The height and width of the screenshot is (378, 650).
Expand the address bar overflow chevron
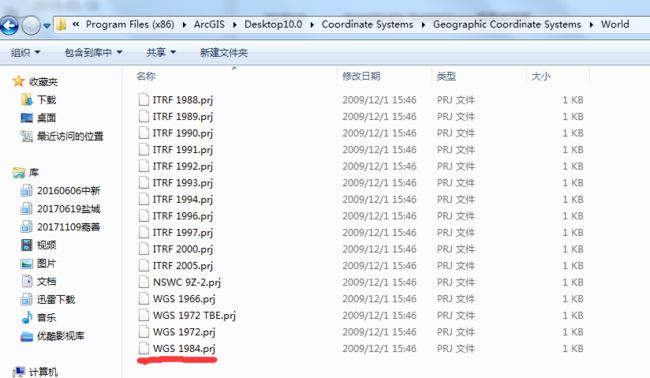(x=75, y=24)
